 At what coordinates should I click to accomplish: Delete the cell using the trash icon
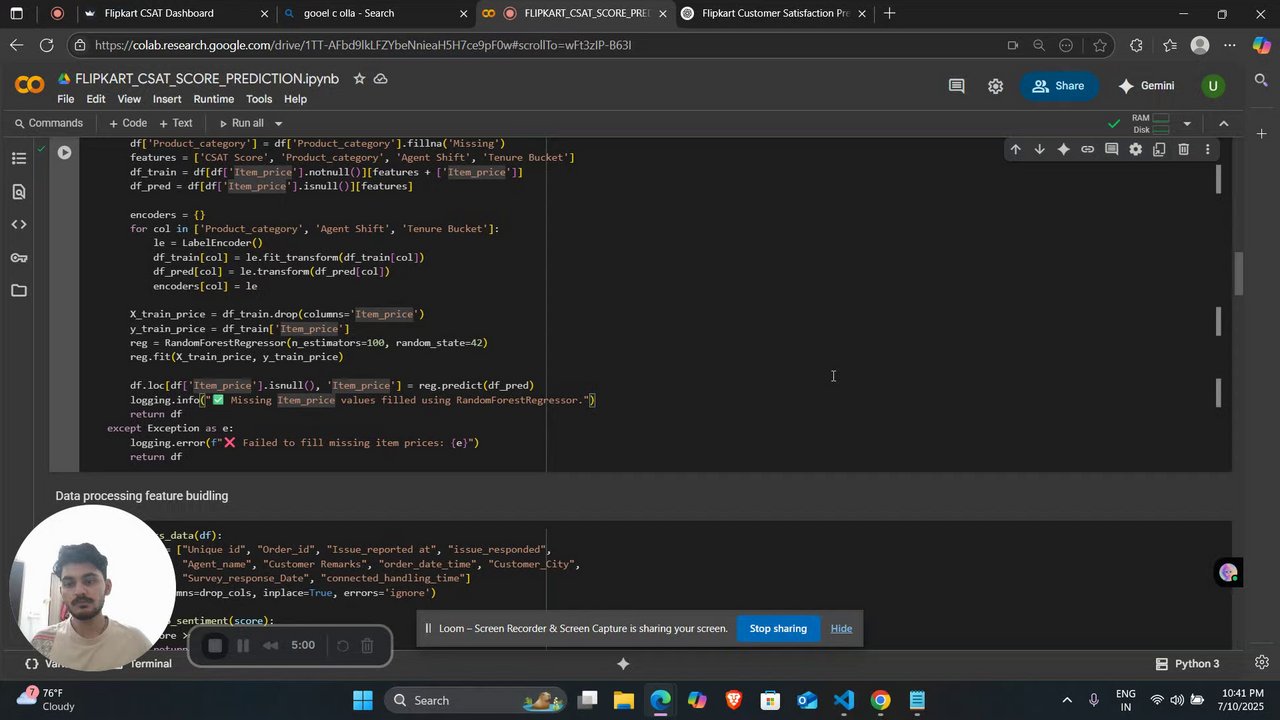(1183, 150)
